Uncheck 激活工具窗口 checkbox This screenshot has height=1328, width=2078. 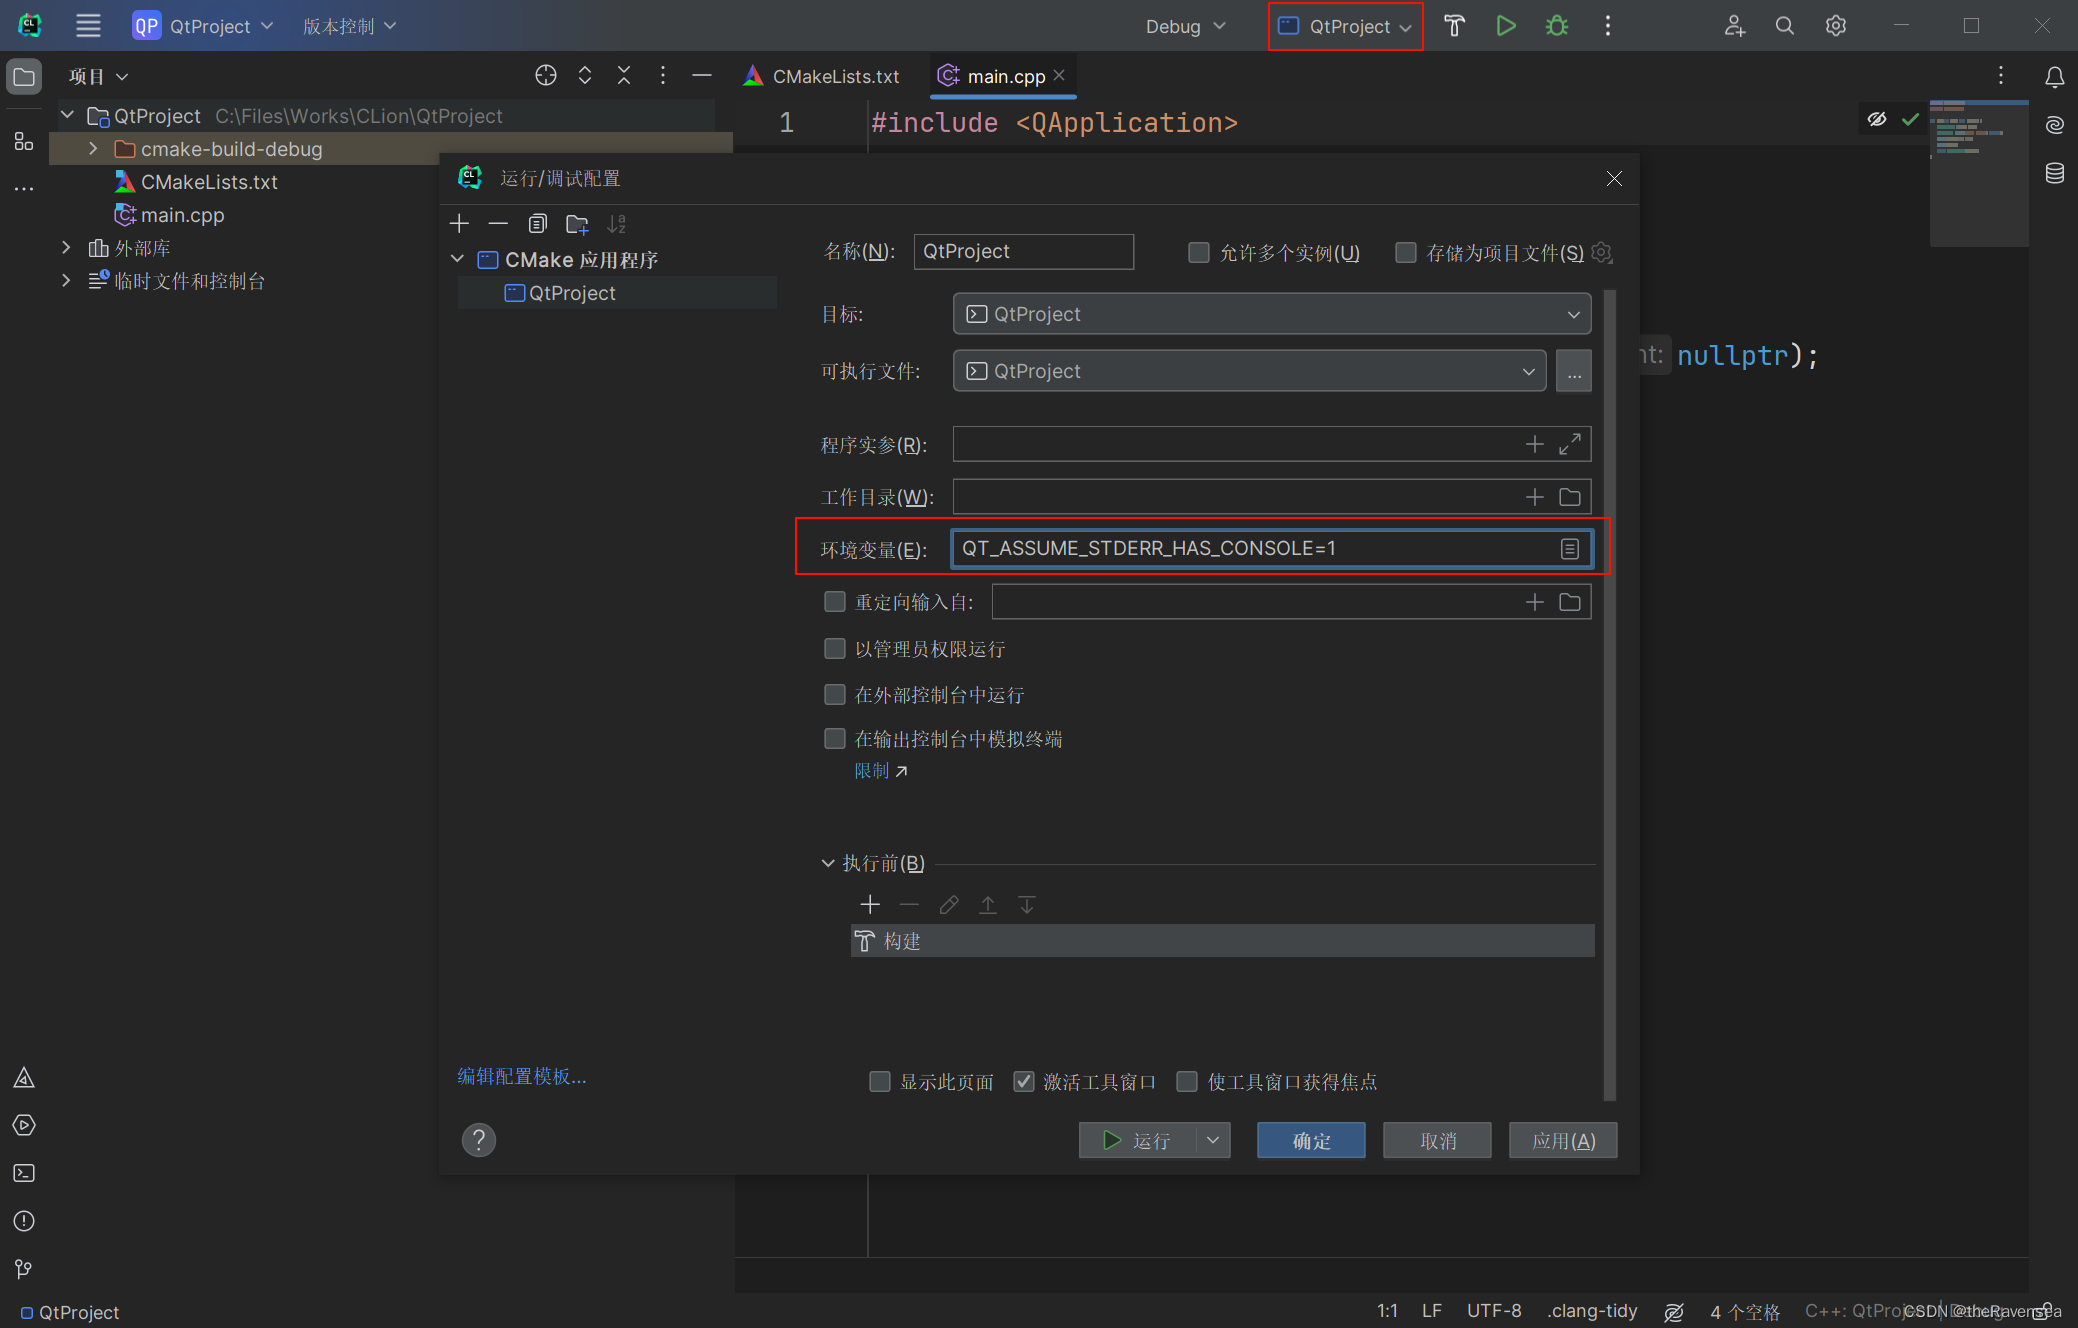point(1023,1081)
